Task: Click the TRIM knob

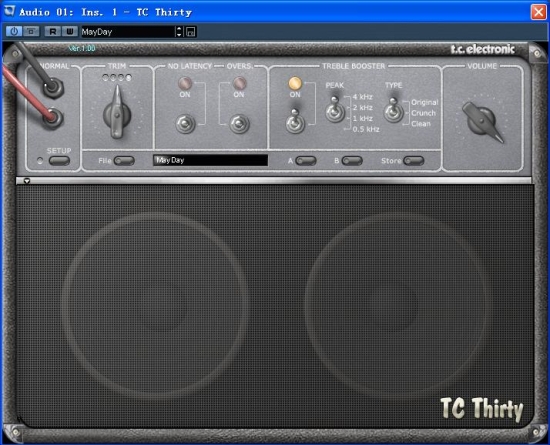Action: pos(117,114)
